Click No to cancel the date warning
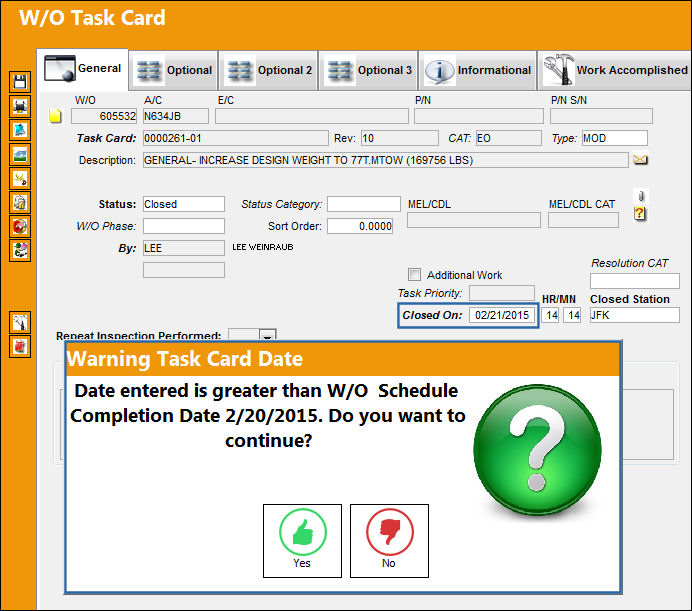The height and width of the screenshot is (611, 692). [x=389, y=541]
